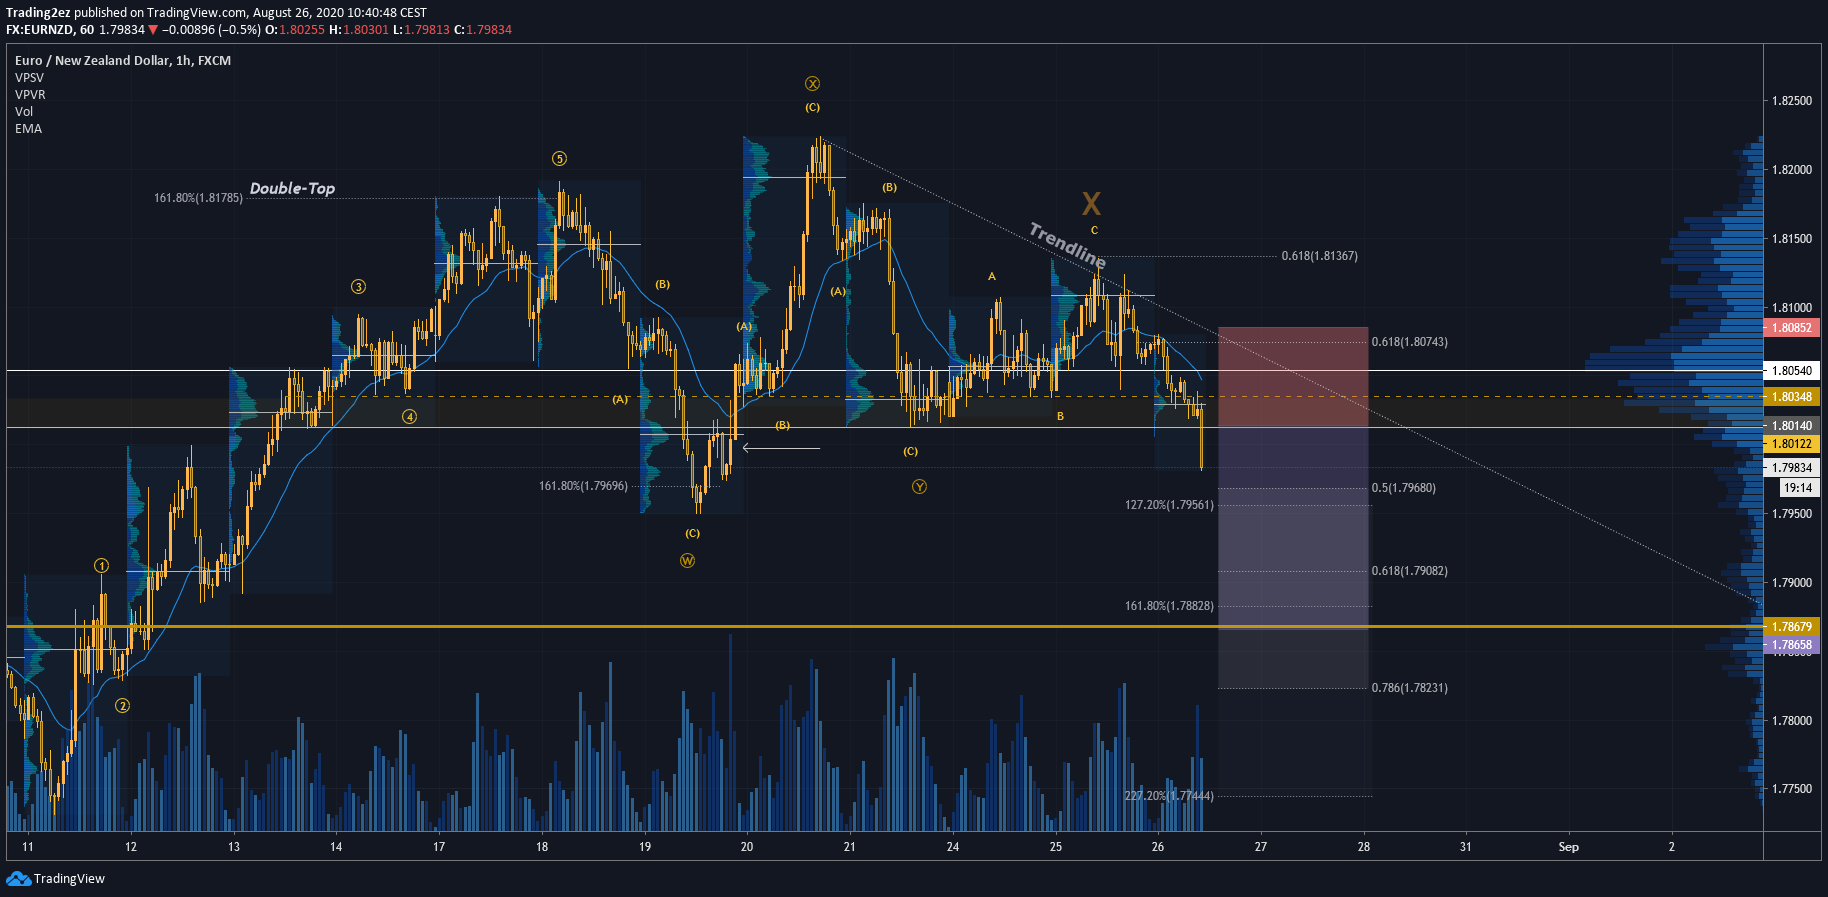Image resolution: width=1828 pixels, height=897 pixels.
Task: Click the red 1.80852 price label
Action: pos(1792,328)
